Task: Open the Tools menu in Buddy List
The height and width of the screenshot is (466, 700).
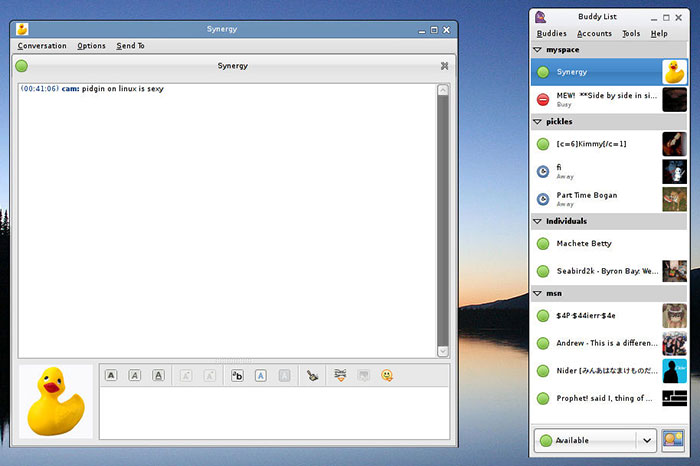Action: pyautogui.click(x=631, y=33)
